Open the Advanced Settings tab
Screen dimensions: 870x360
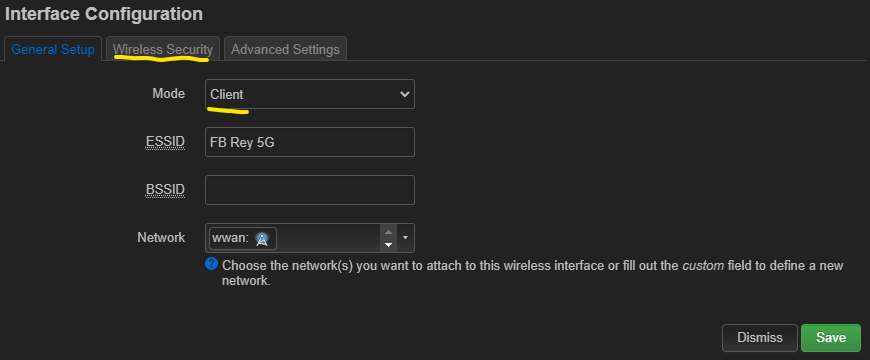pyautogui.click(x=285, y=49)
